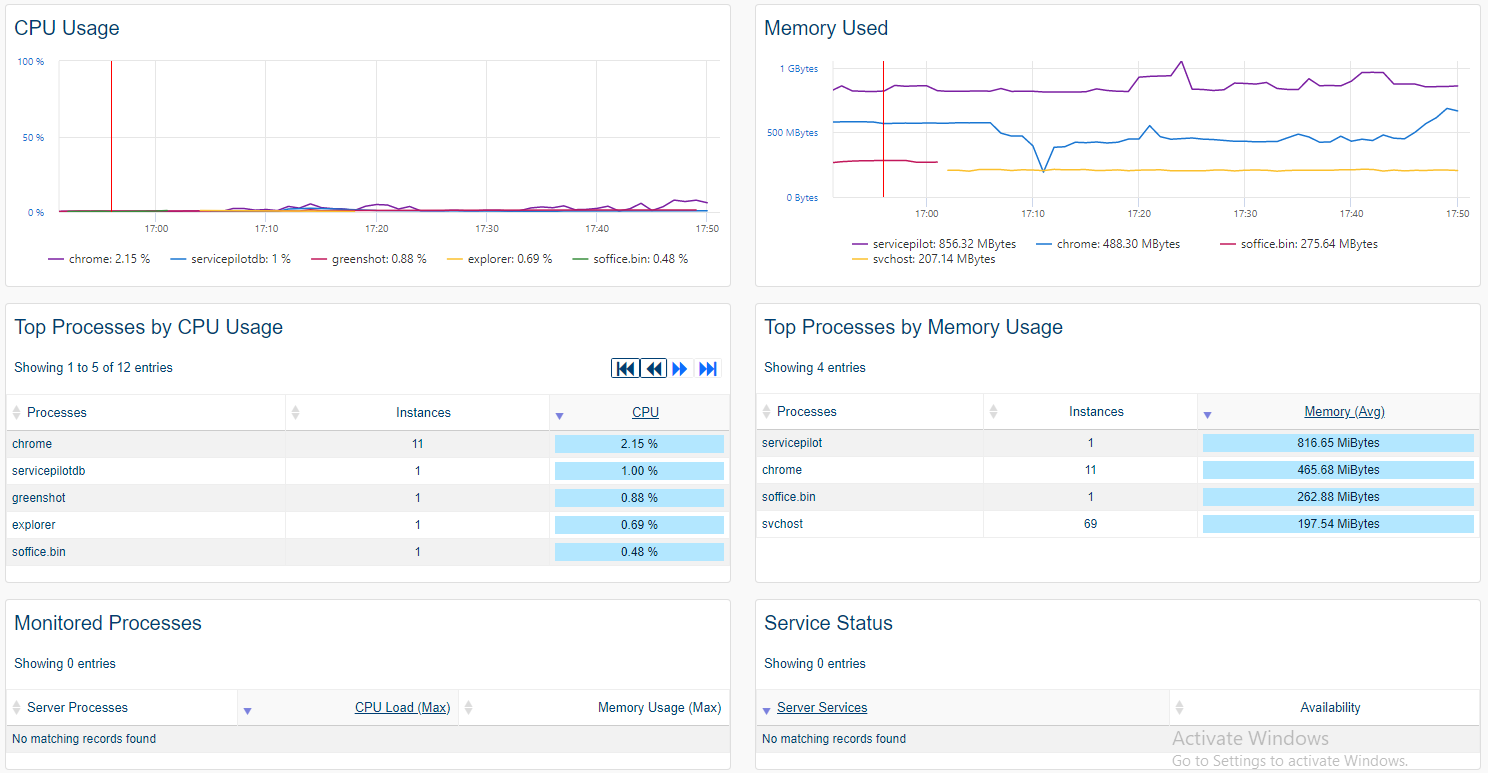Toggle chrome series in CPU Usage legend
Image resolution: width=1488 pixels, height=773 pixels.
pyautogui.click(x=99, y=259)
